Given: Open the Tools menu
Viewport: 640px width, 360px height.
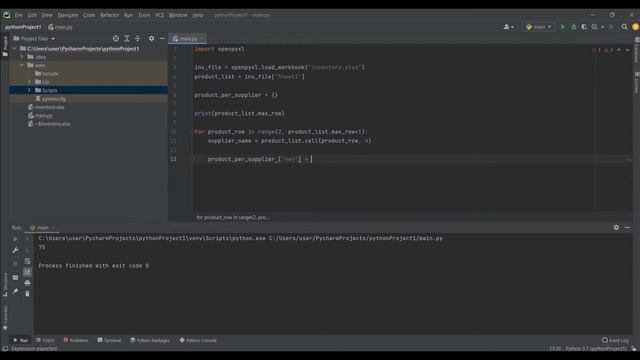Looking at the screenshot, I should (x=144, y=15).
